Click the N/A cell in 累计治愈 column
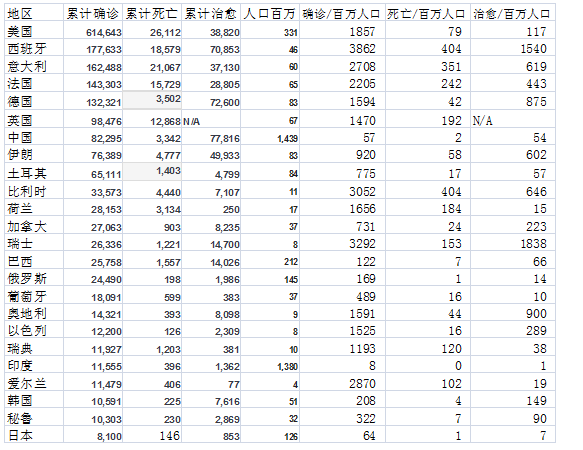Screen dimensions: 583x450 click(211, 119)
